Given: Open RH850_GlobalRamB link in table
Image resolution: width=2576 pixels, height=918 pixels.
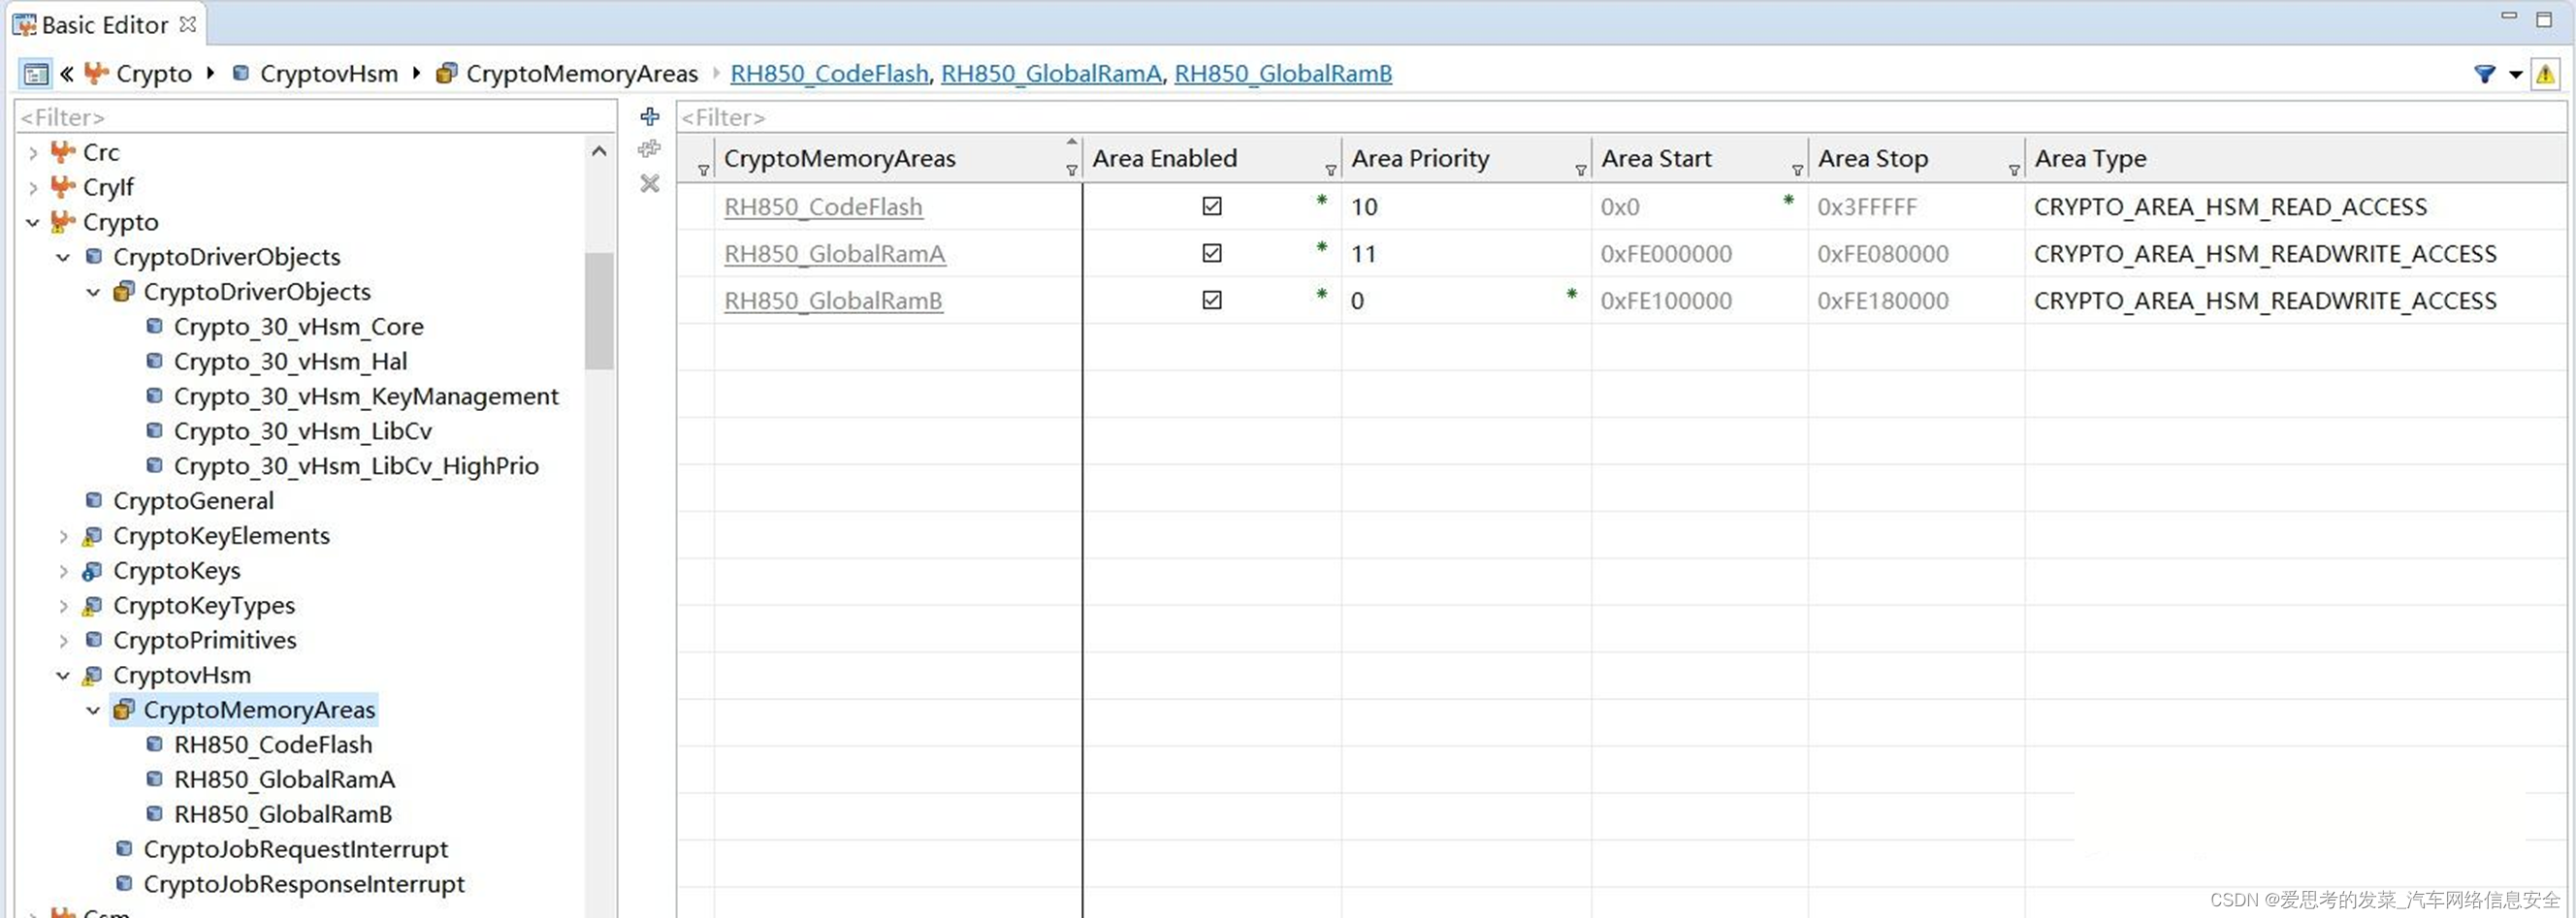Looking at the screenshot, I should (x=833, y=301).
